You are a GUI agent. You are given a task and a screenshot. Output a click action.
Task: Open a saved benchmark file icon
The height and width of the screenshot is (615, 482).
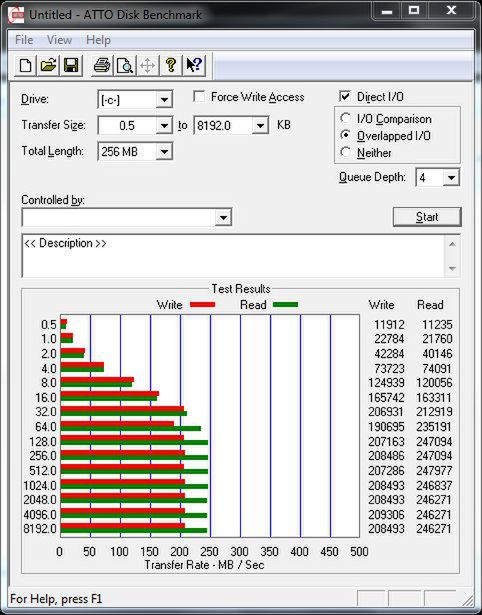pyautogui.click(x=48, y=65)
